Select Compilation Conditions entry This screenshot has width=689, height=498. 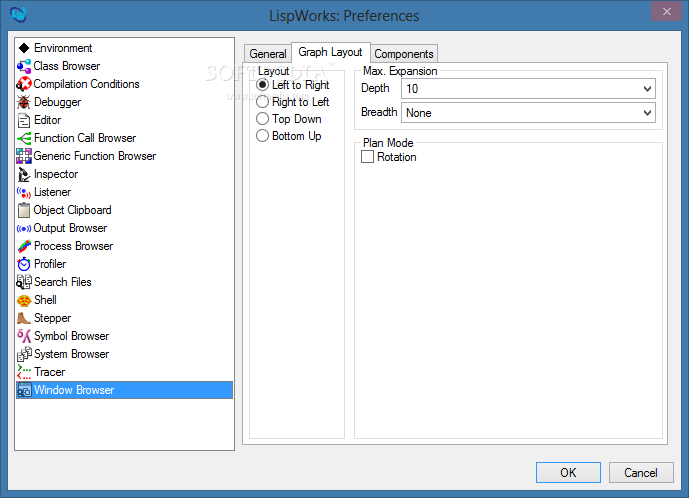pos(87,84)
